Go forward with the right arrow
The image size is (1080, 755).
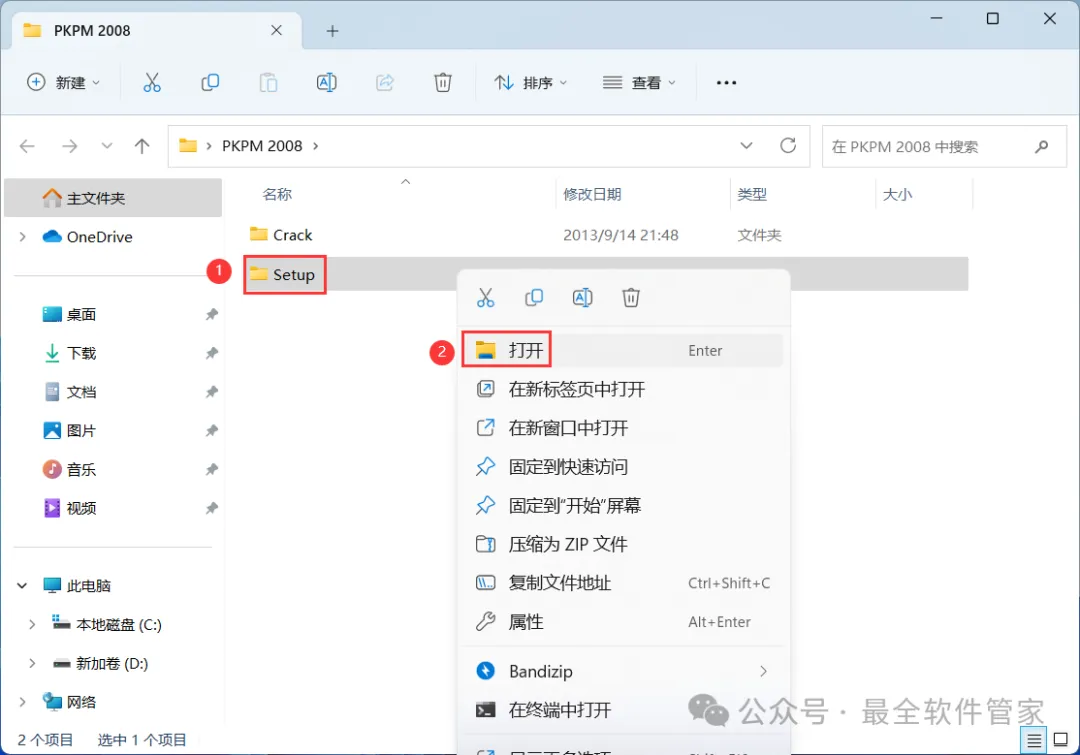70,146
